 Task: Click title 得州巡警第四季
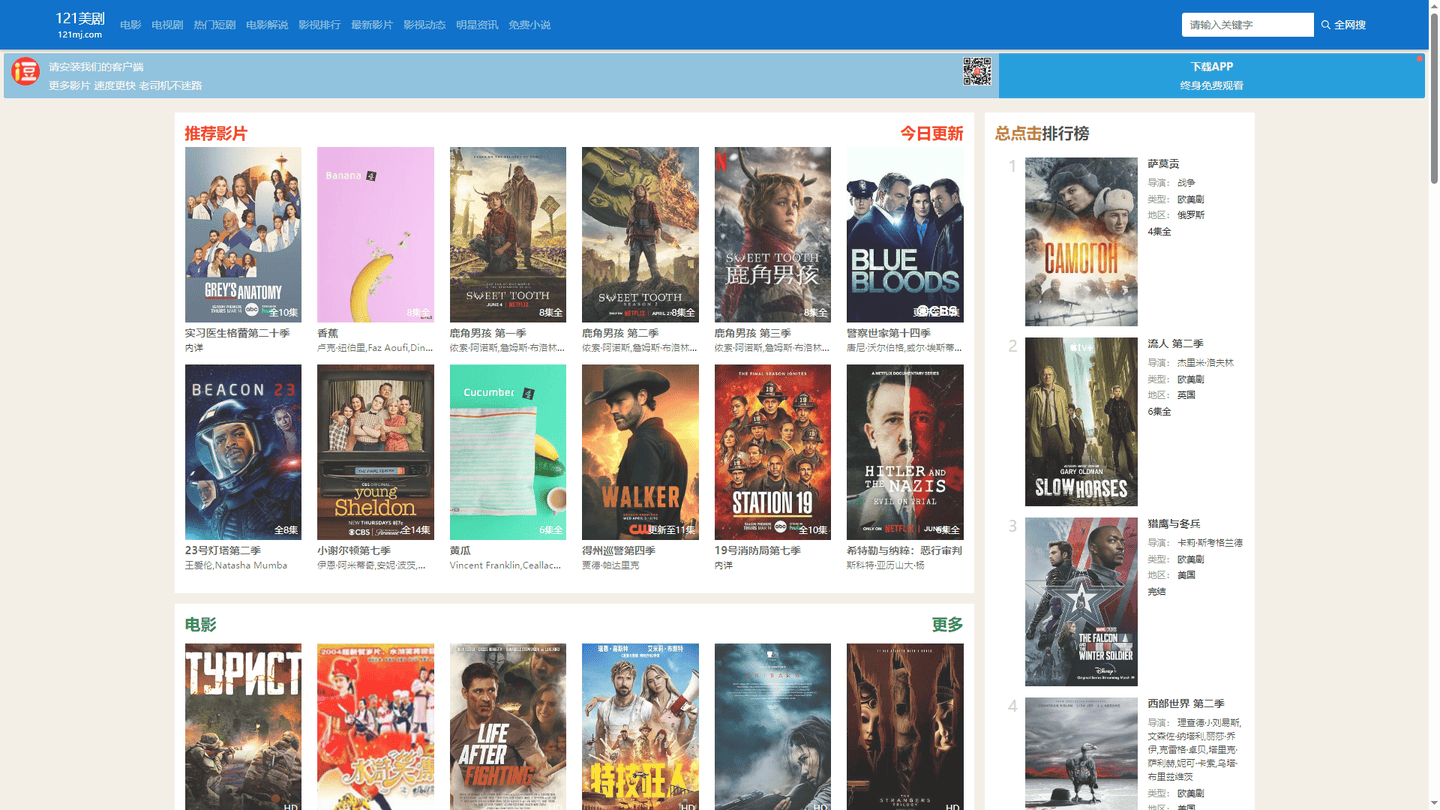pos(619,551)
